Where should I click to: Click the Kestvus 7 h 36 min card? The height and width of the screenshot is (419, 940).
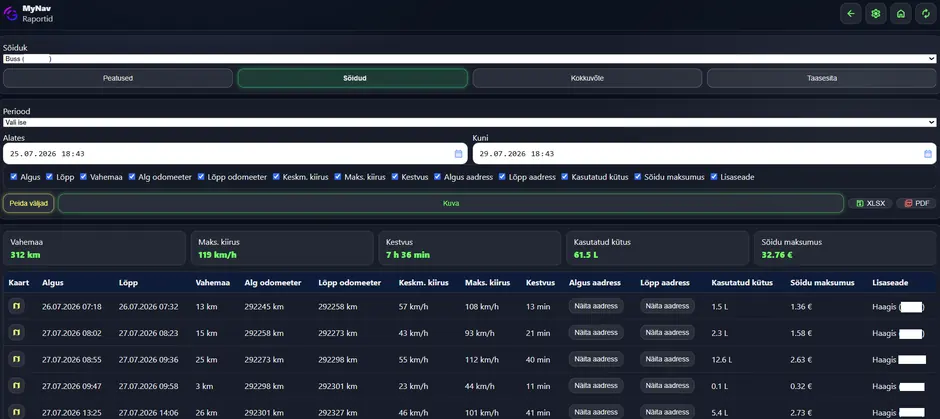point(470,248)
